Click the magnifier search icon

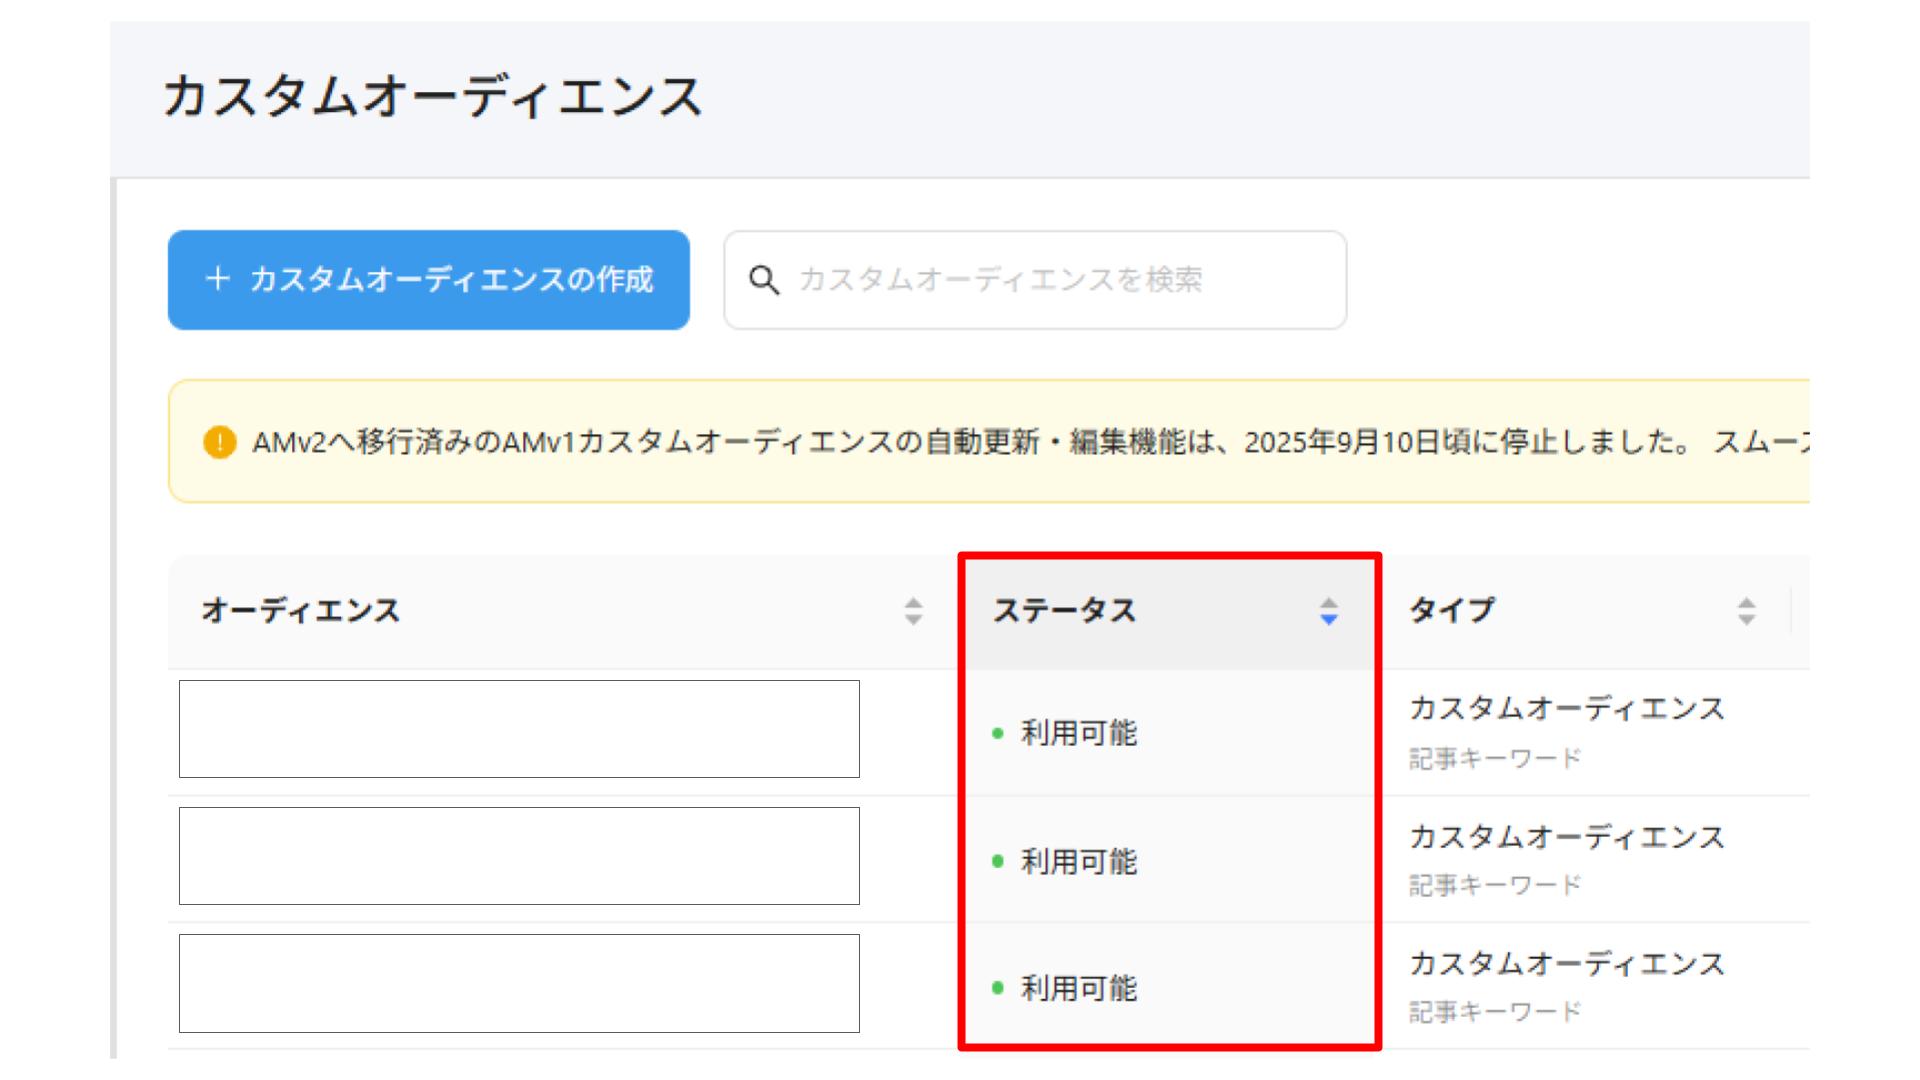coord(764,280)
